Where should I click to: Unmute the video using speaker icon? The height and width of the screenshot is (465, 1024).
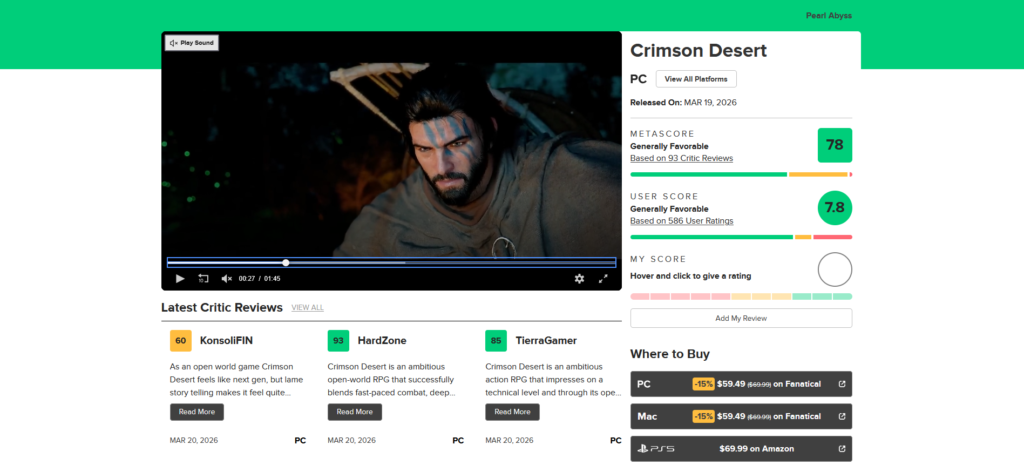227,279
